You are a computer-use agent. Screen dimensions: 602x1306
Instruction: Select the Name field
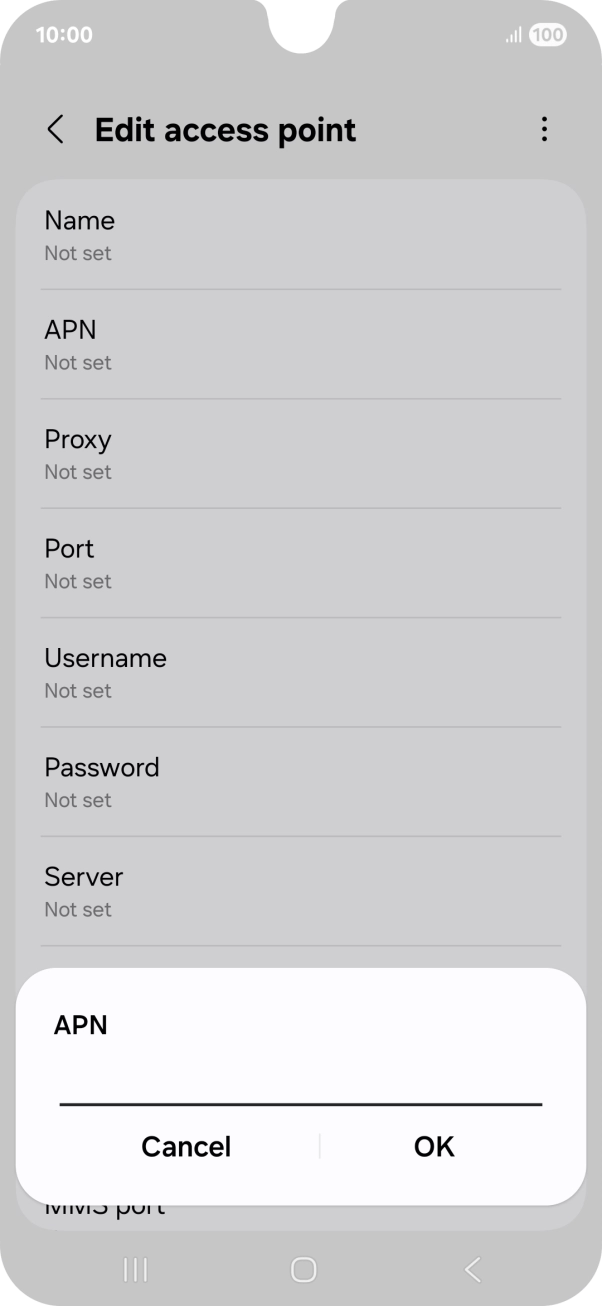click(300, 234)
